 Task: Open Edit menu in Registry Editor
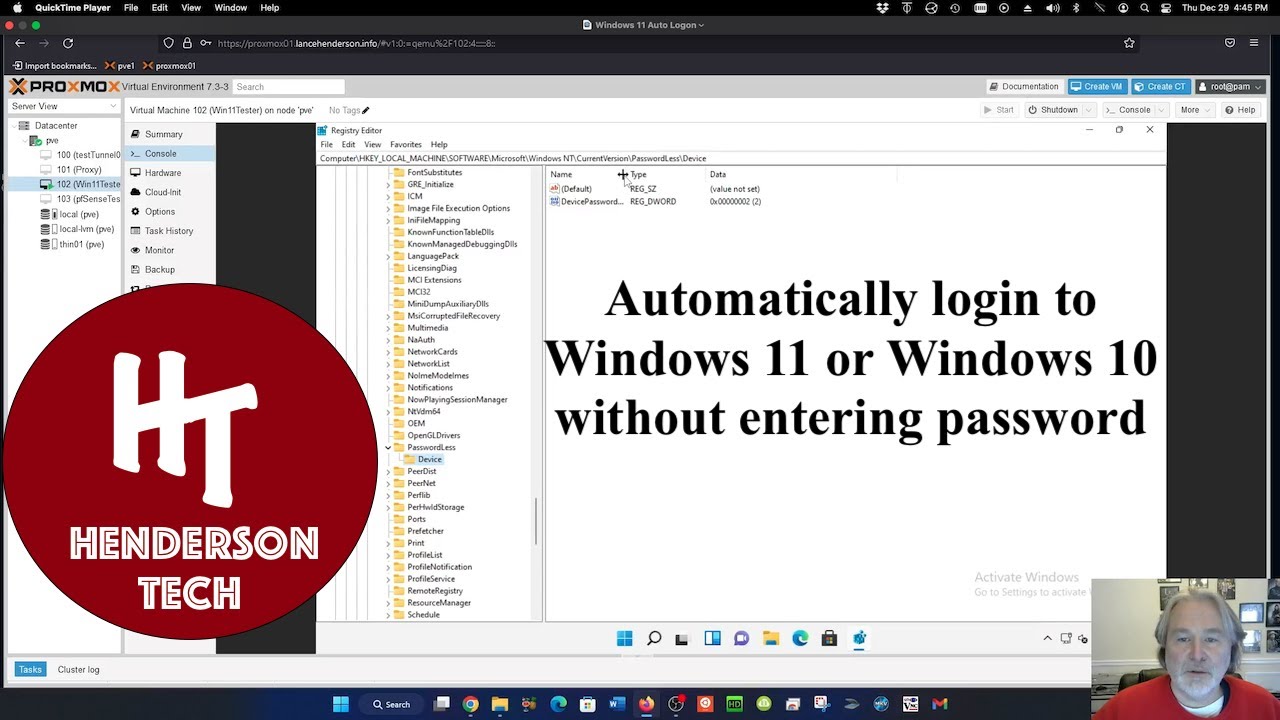[x=348, y=145]
